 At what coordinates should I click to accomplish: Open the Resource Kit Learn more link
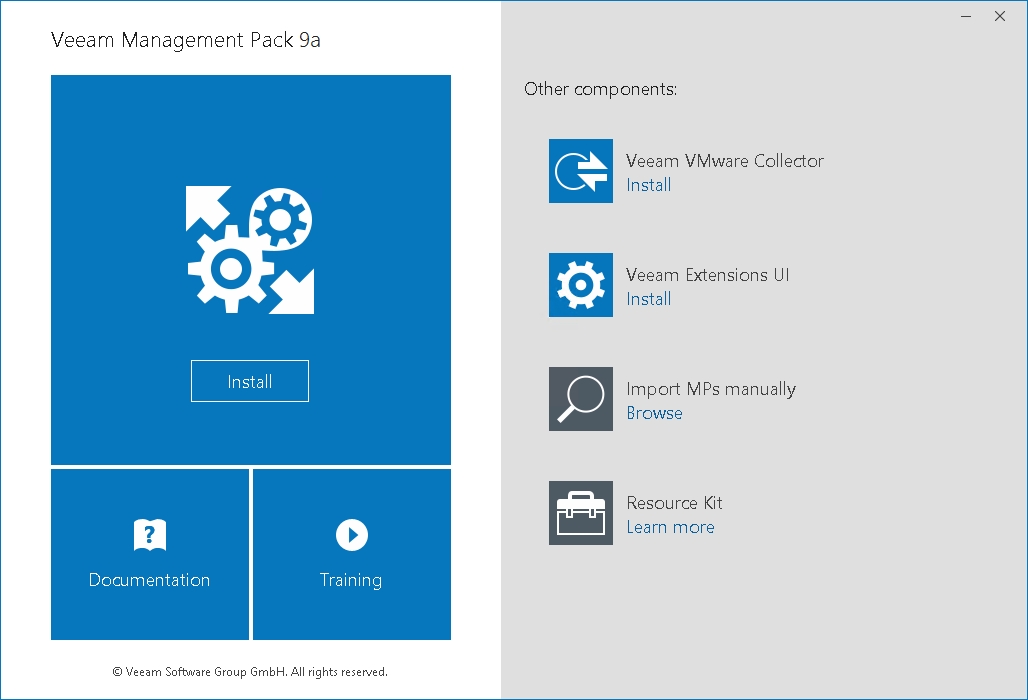pos(670,527)
